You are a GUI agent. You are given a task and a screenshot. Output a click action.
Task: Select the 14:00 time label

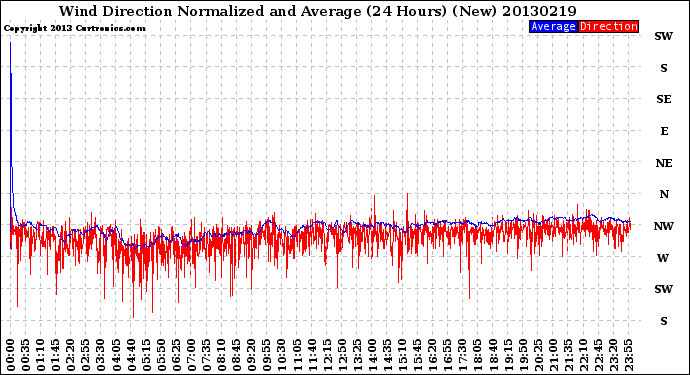(372, 355)
